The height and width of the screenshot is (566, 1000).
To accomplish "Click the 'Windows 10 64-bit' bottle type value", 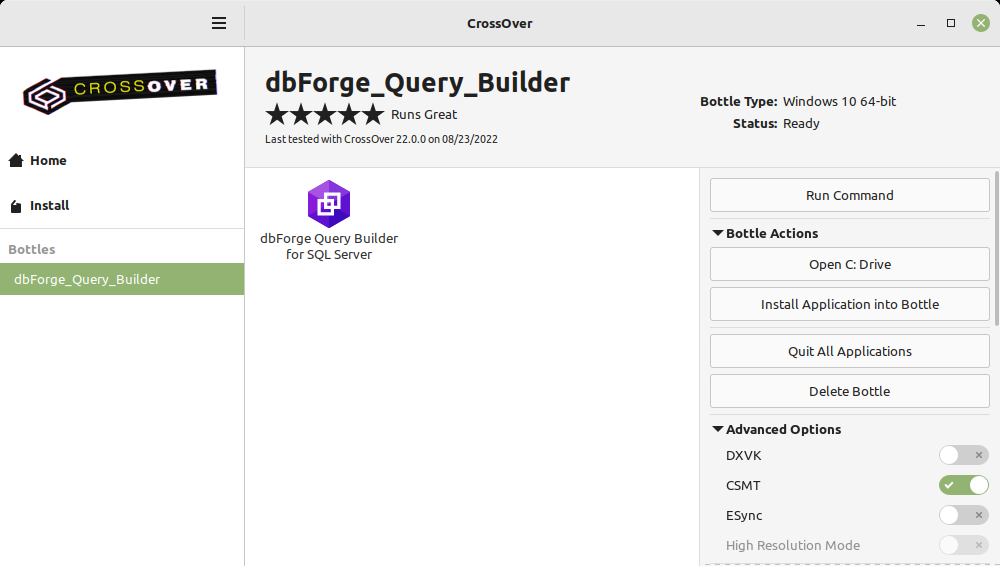I will click(839, 101).
